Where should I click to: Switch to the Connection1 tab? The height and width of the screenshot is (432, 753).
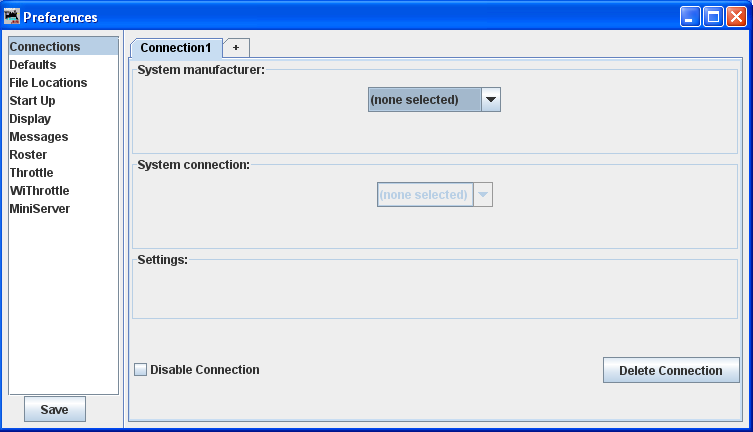pyautogui.click(x=176, y=48)
